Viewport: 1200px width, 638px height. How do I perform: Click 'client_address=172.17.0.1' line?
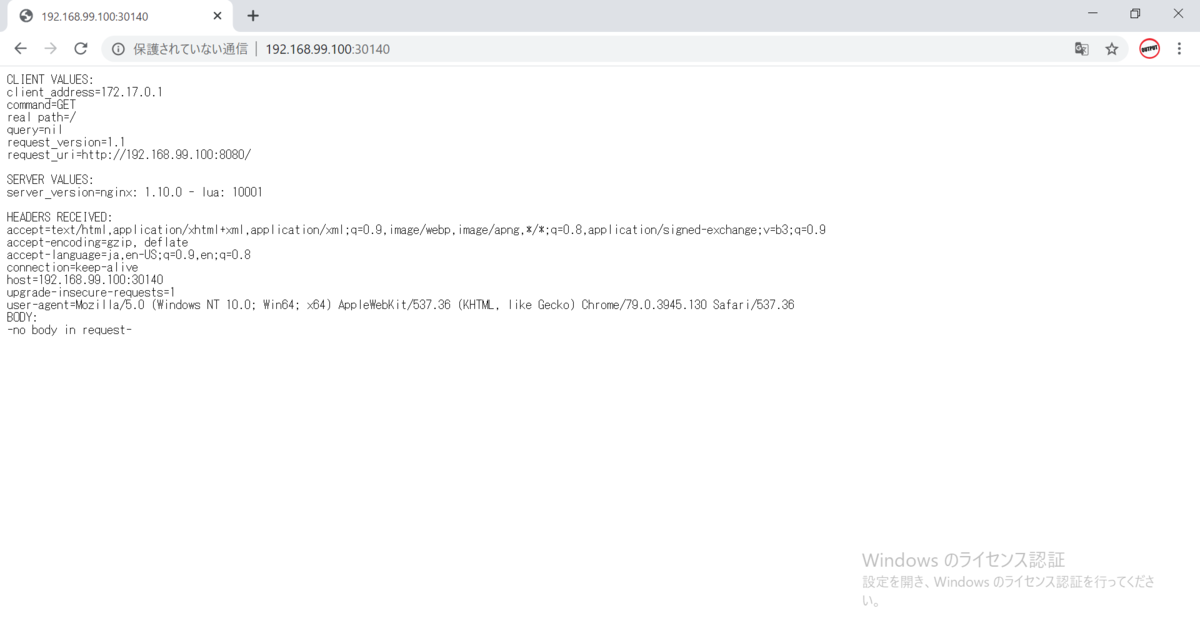(84, 91)
